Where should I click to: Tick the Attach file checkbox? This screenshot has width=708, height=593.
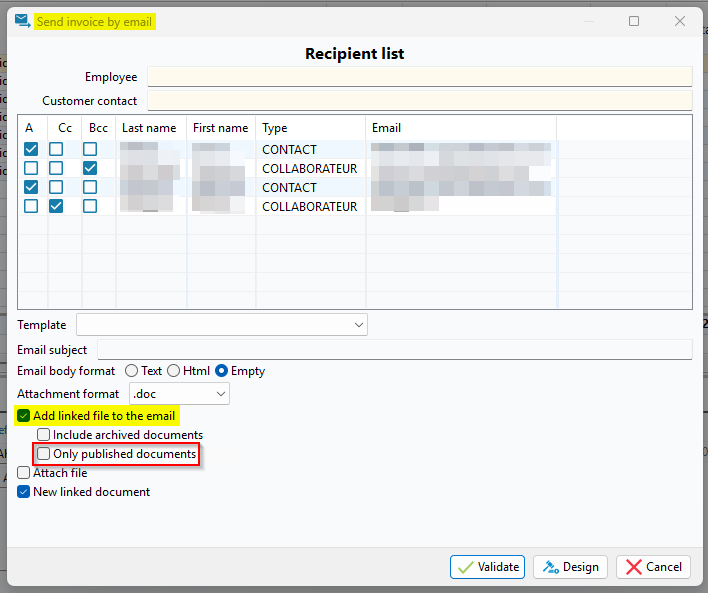coord(24,473)
